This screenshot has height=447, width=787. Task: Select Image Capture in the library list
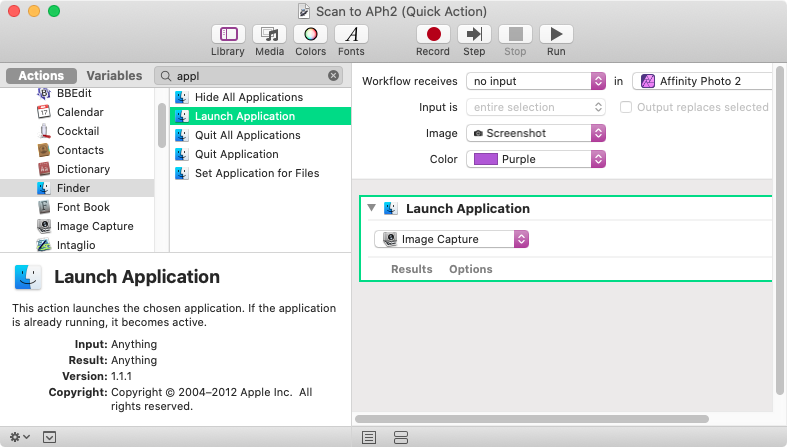click(77, 226)
